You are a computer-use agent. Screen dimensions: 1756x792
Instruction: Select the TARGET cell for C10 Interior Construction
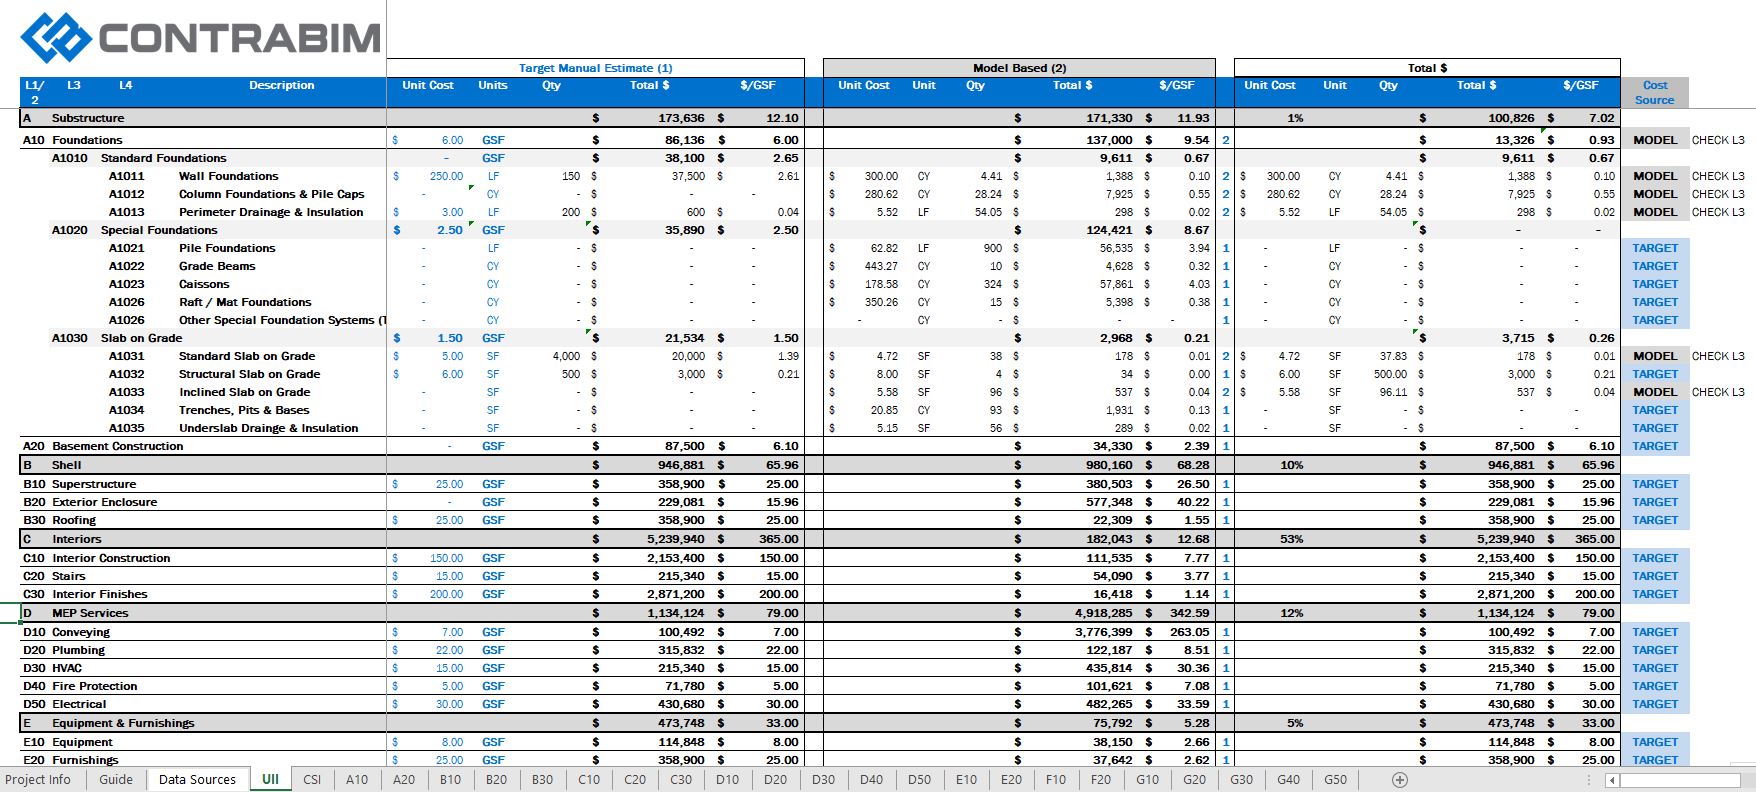(1654, 558)
